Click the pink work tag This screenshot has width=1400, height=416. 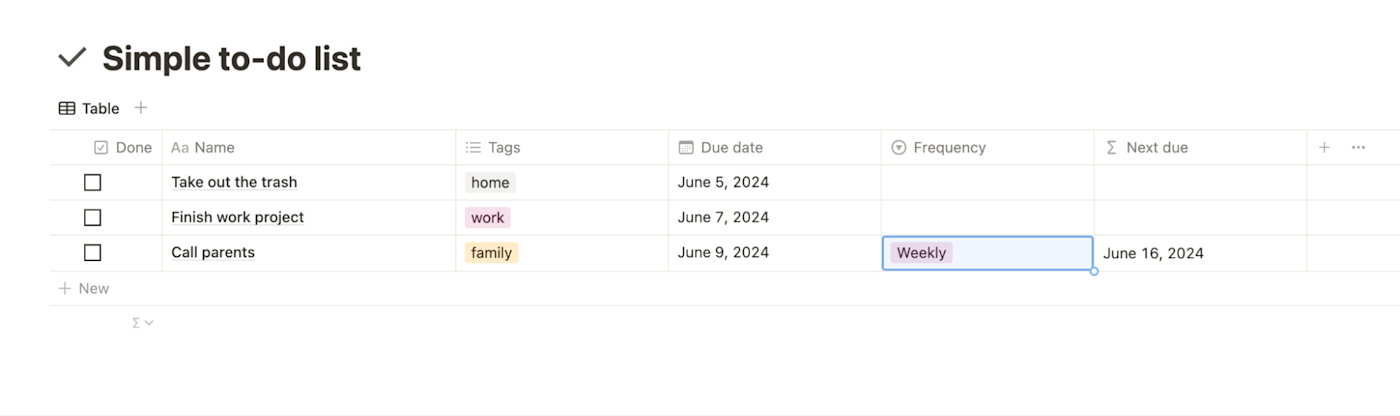pos(488,217)
